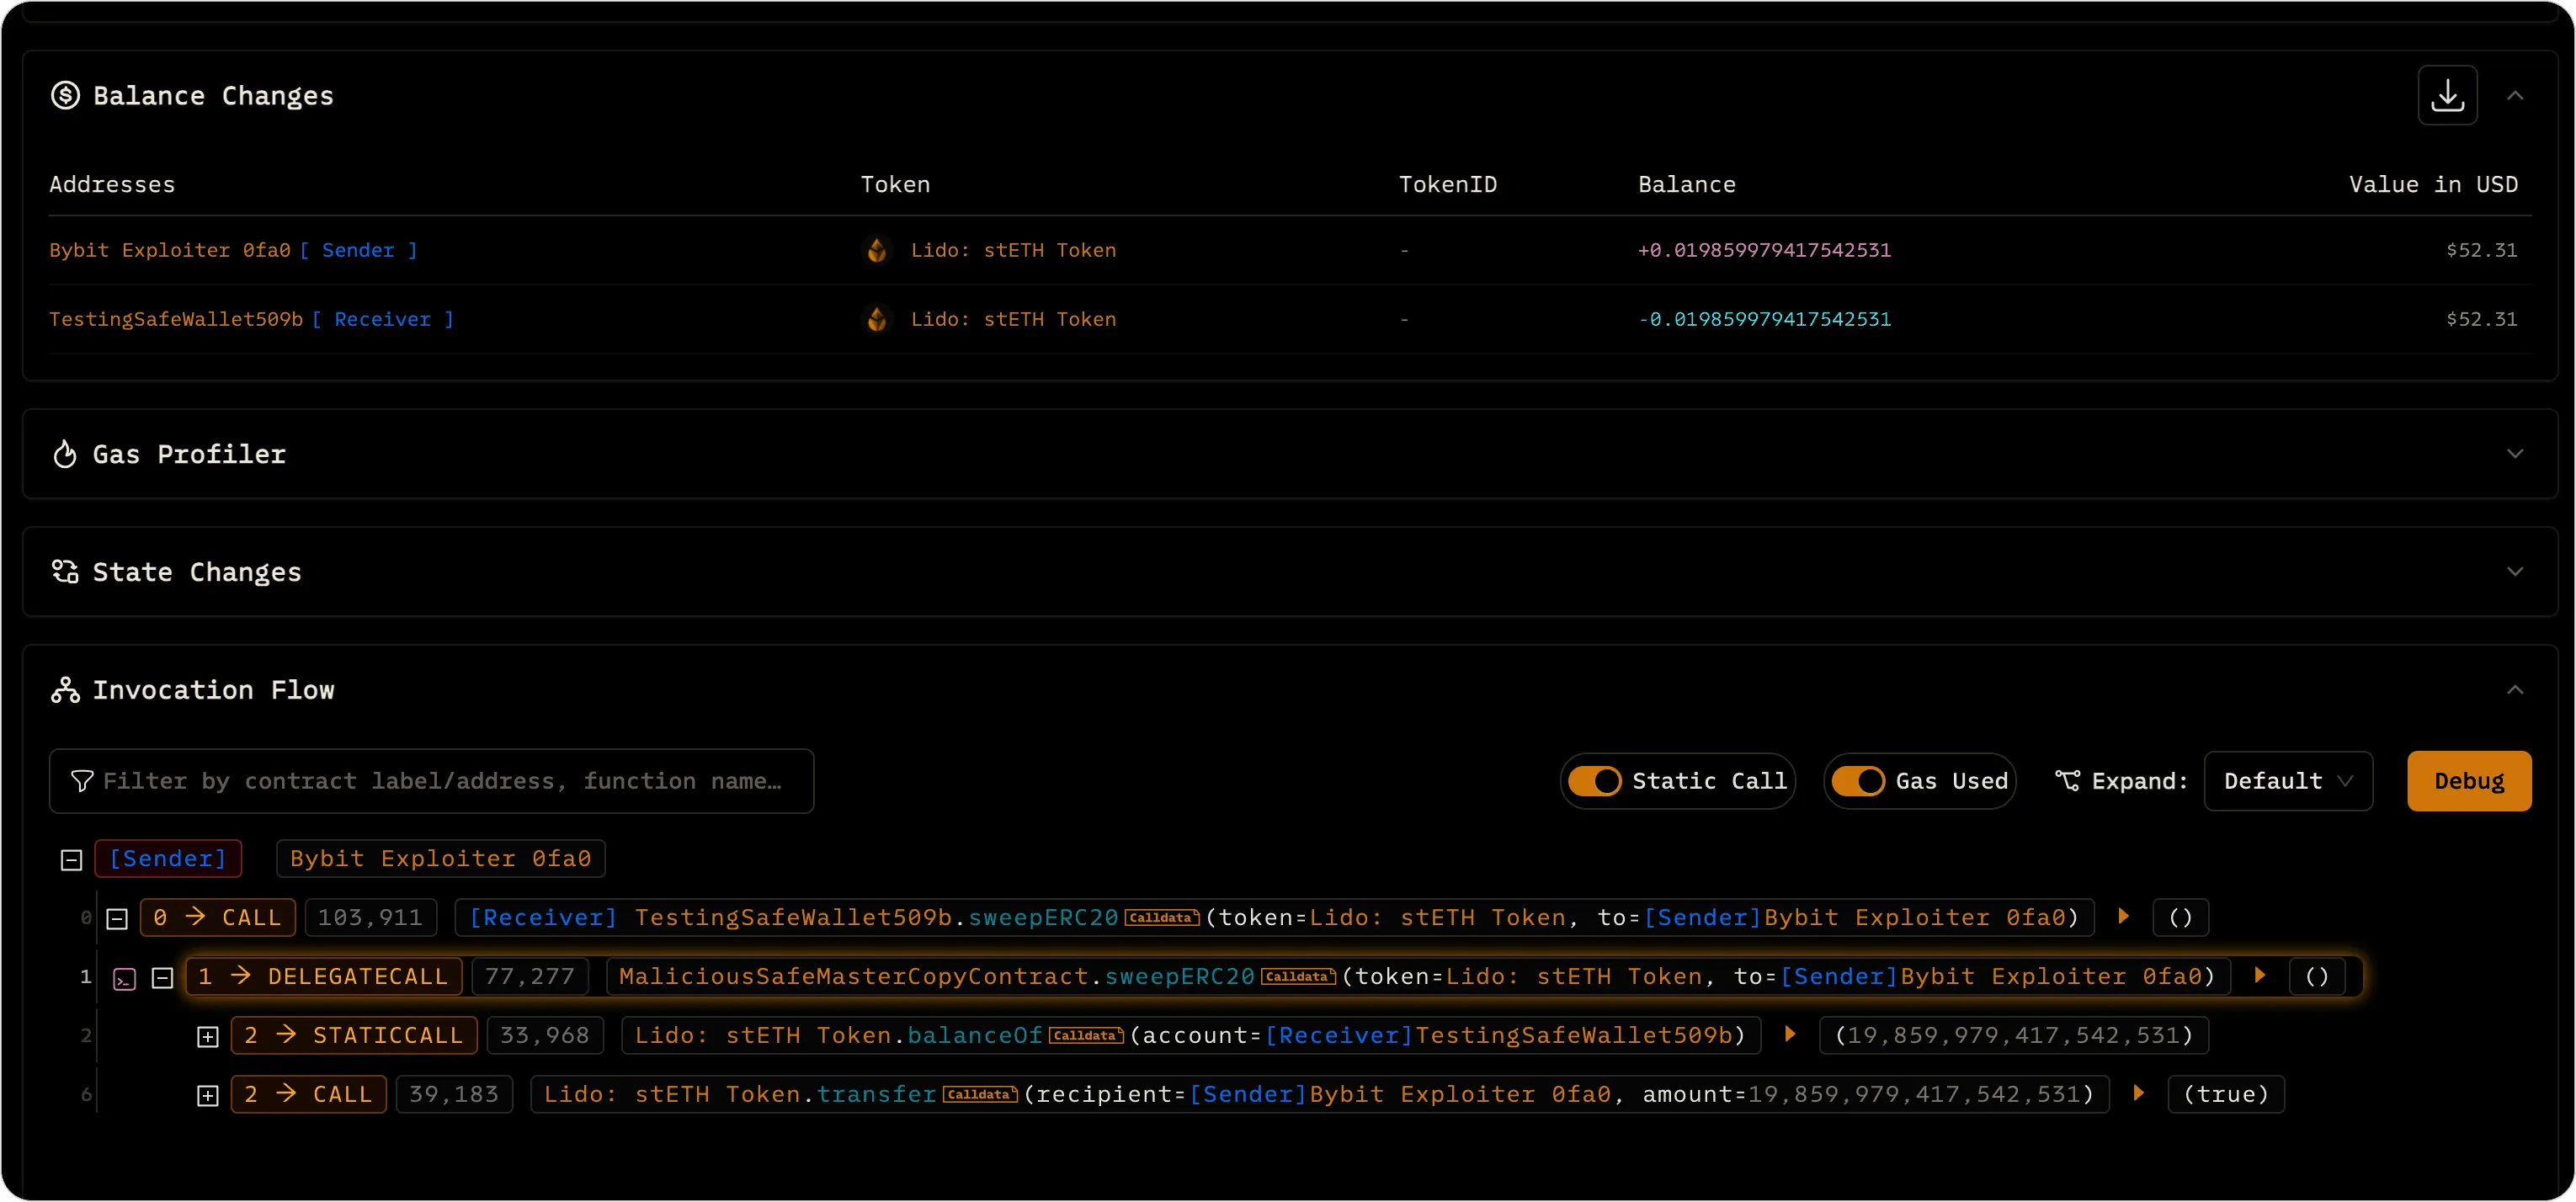Screen dimensions: 2576x1202
Task: Collapse the Sender root tree node
Action: (71, 859)
